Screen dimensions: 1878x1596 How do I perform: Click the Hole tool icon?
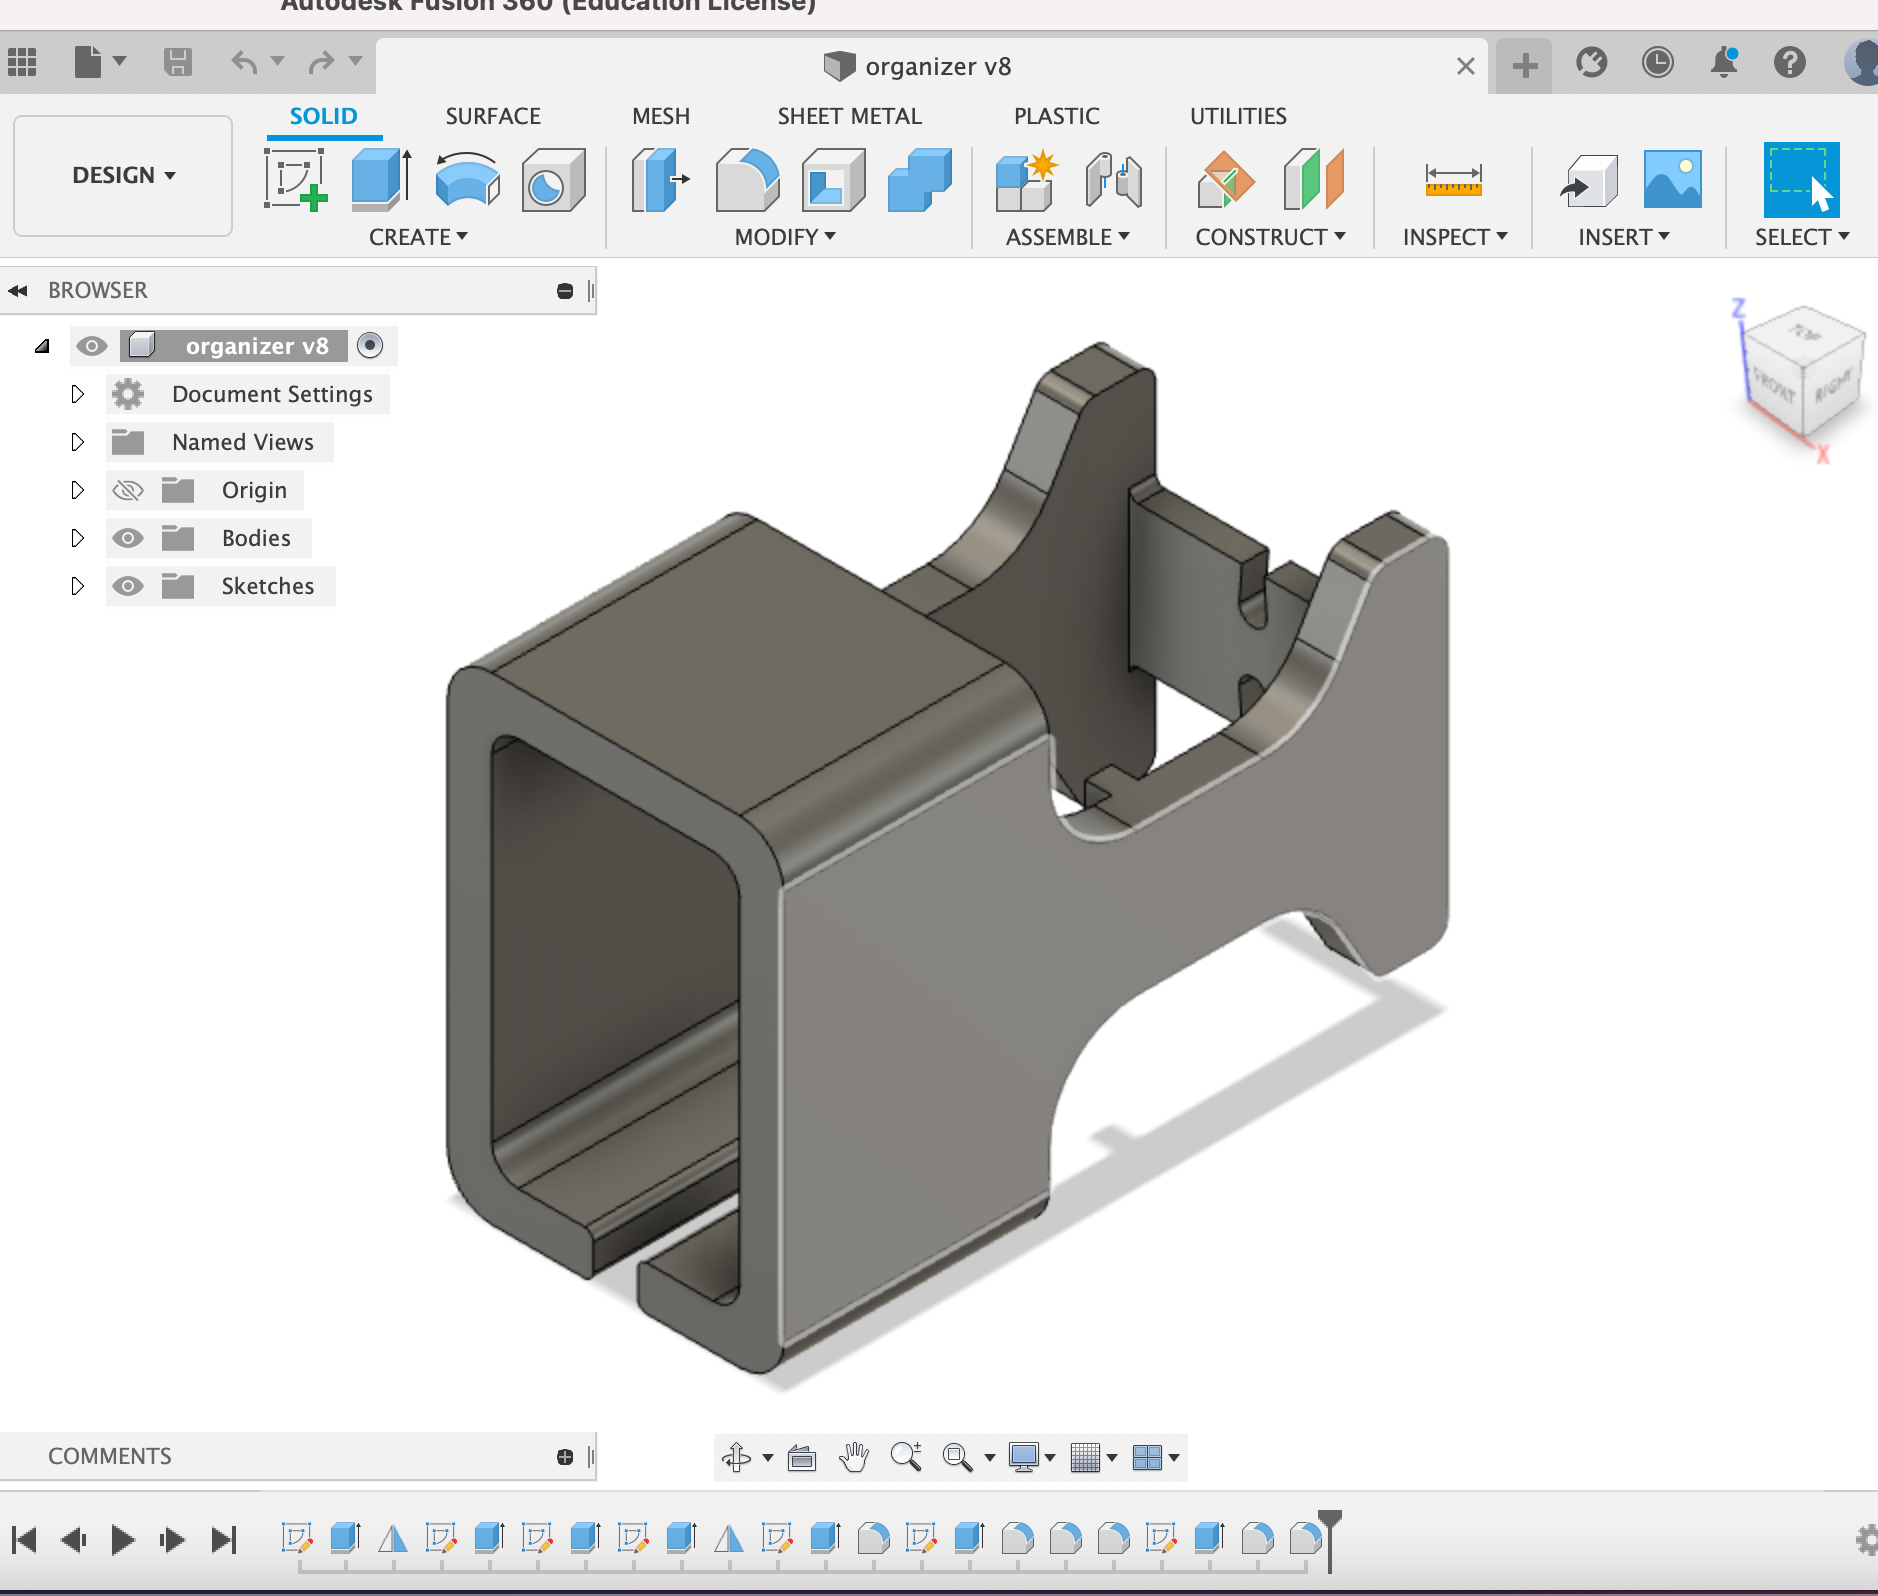[553, 180]
